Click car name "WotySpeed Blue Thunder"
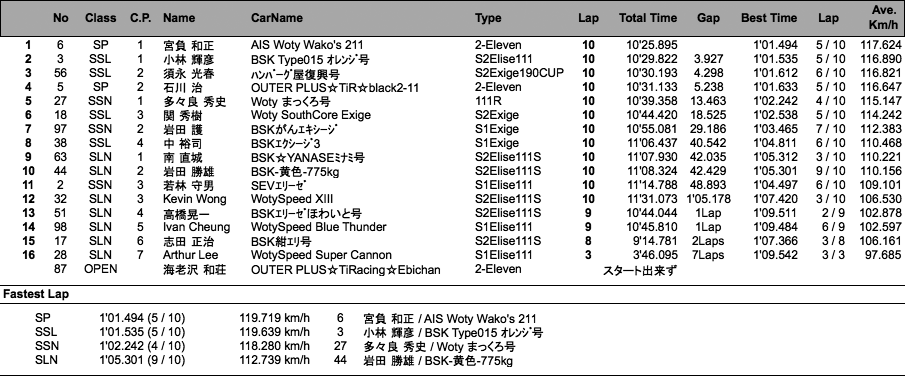The height and width of the screenshot is (376, 905). click(319, 227)
